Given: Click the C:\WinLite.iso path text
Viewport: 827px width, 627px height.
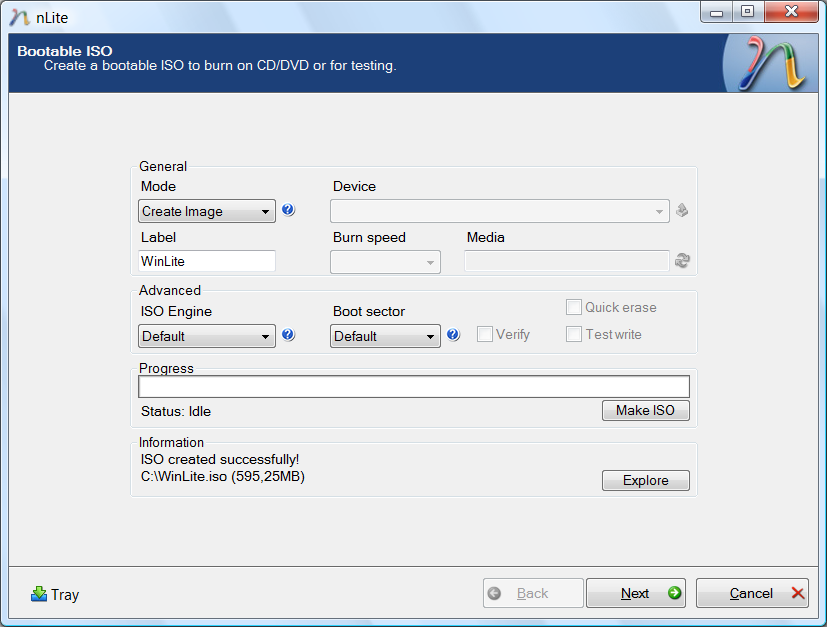Looking at the screenshot, I should pos(223,477).
